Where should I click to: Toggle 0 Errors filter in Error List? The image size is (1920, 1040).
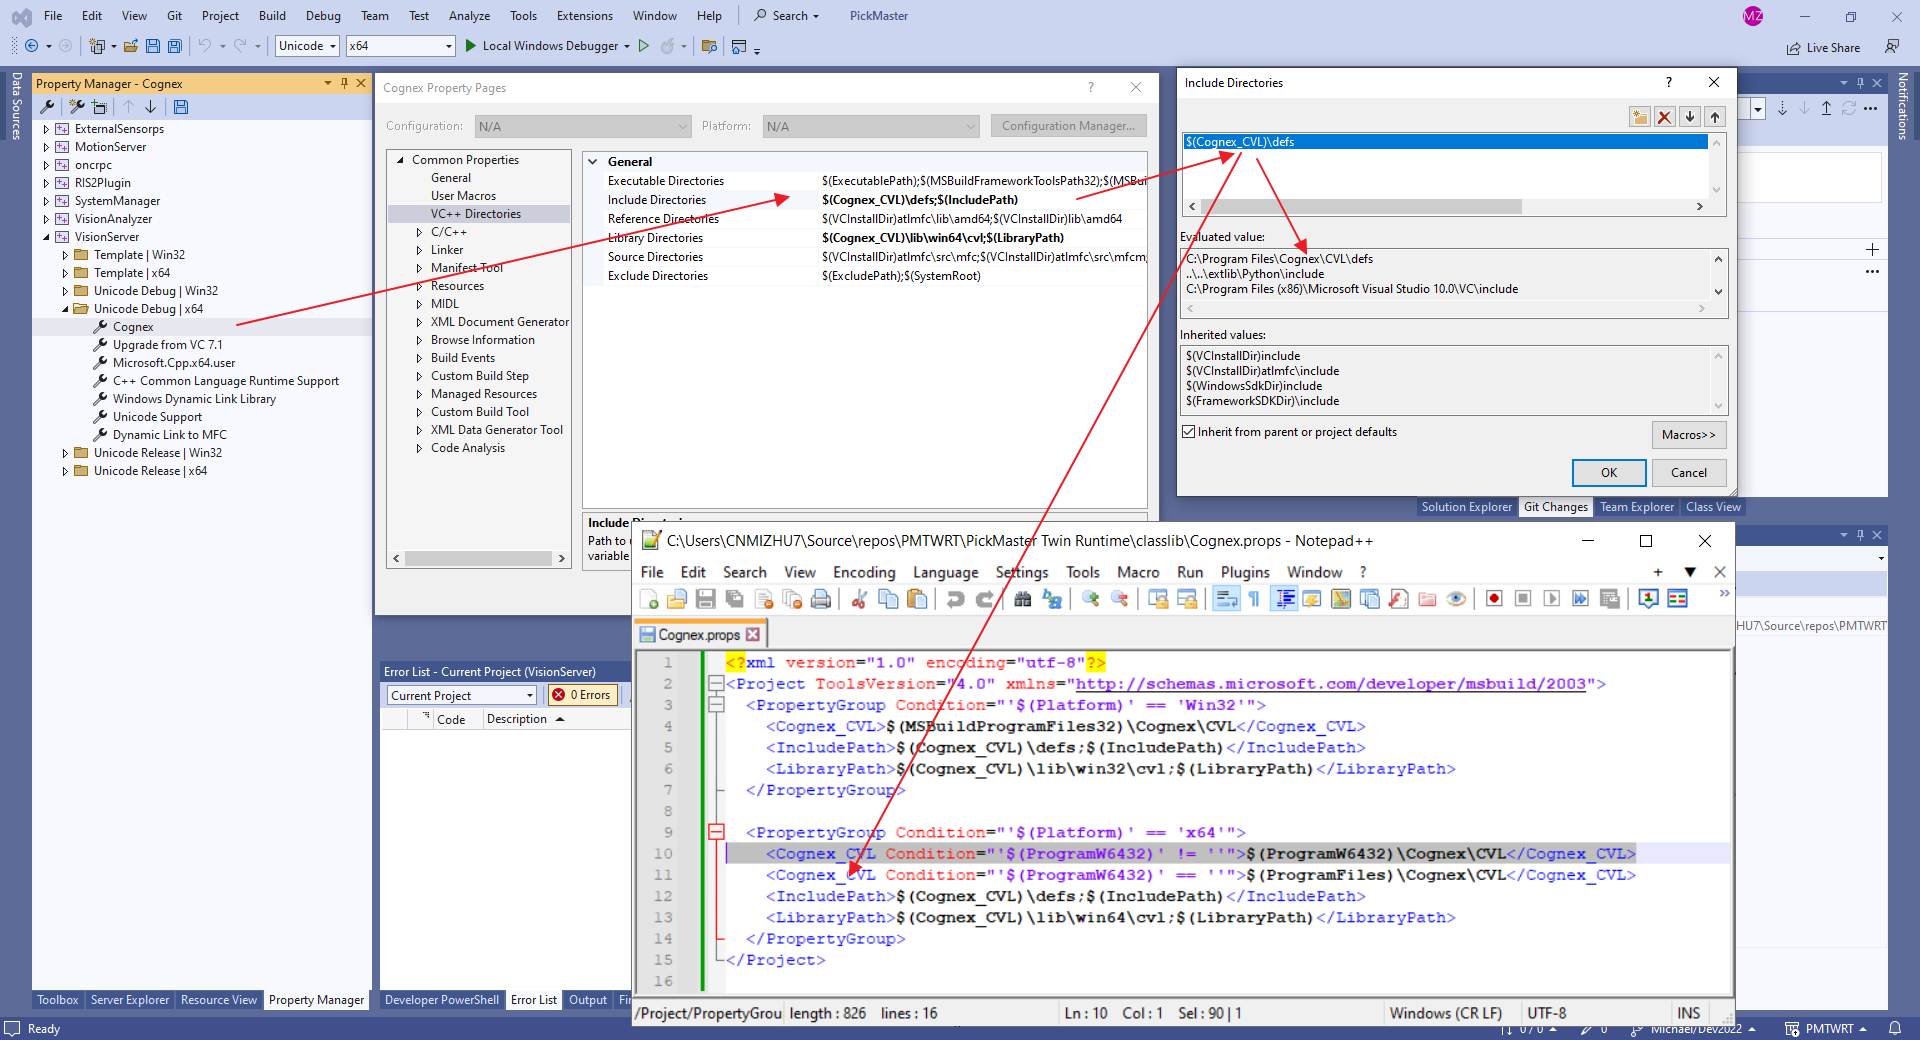point(582,695)
